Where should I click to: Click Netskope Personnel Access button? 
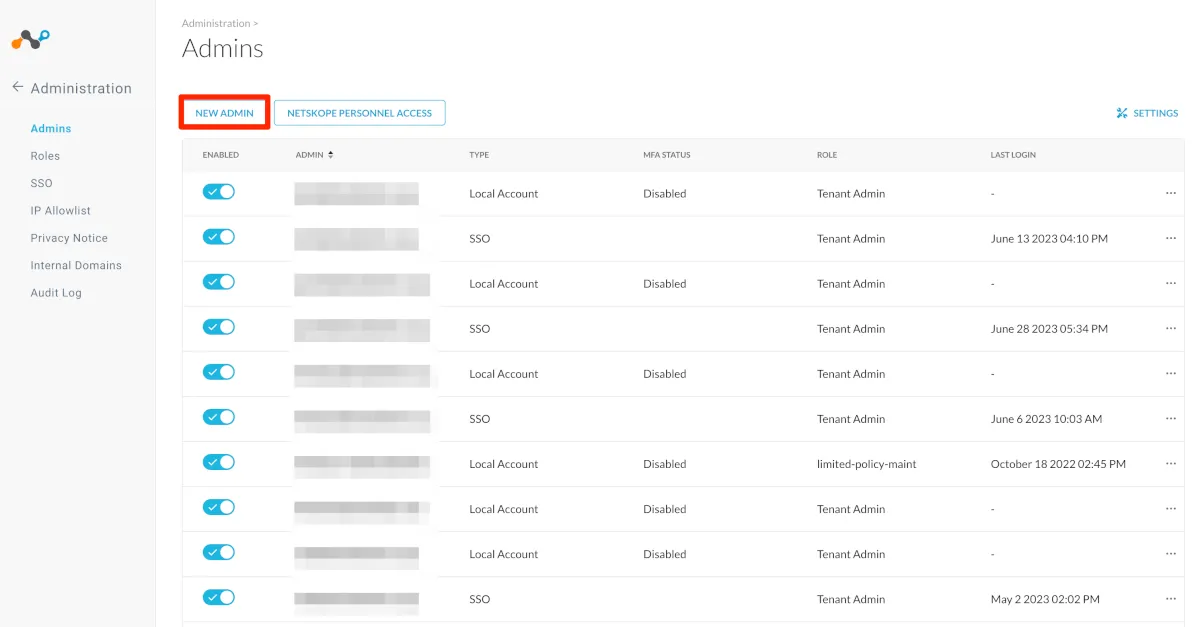tap(359, 113)
